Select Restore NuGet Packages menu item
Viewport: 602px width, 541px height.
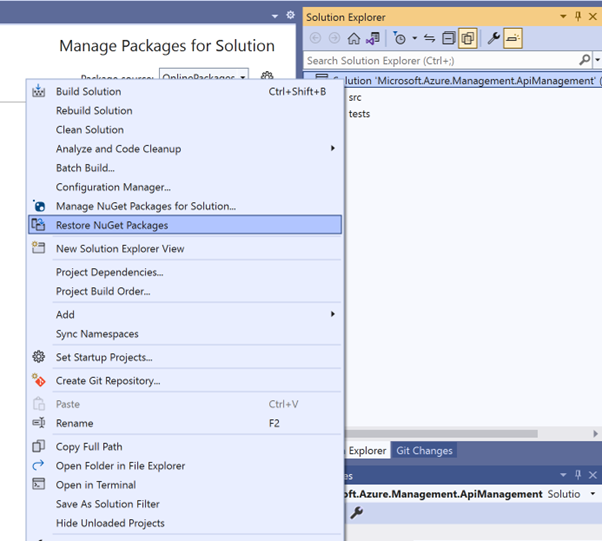pyautogui.click(x=185, y=225)
